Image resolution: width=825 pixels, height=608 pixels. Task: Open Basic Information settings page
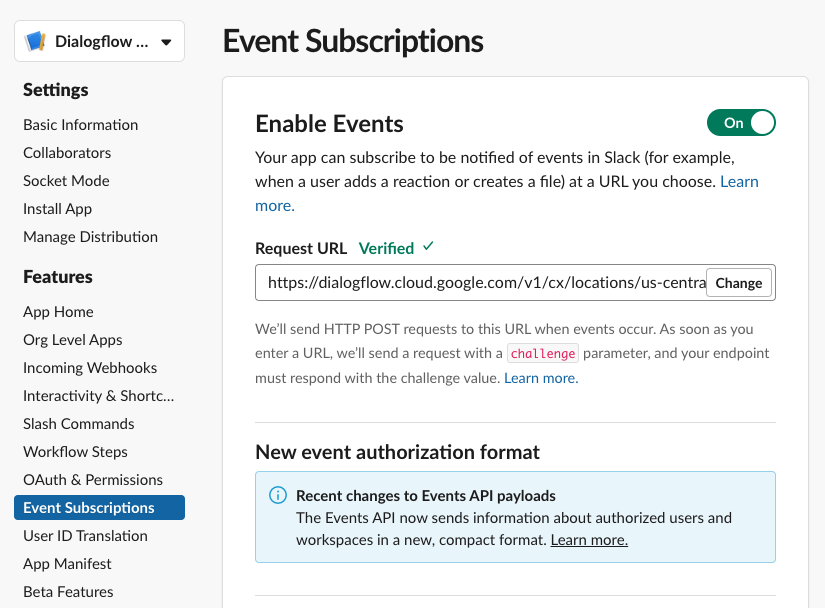[x=81, y=125]
